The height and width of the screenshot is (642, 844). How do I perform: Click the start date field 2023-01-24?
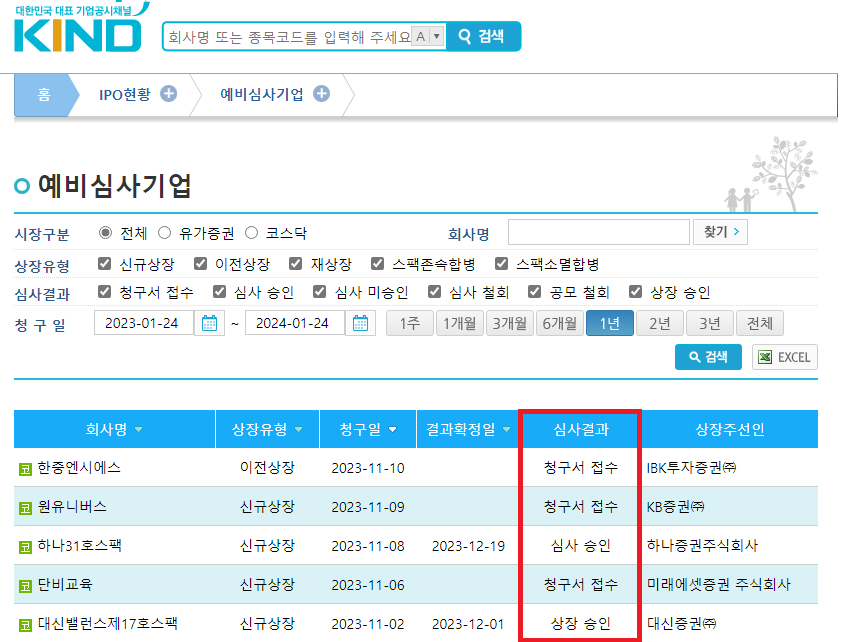click(144, 323)
